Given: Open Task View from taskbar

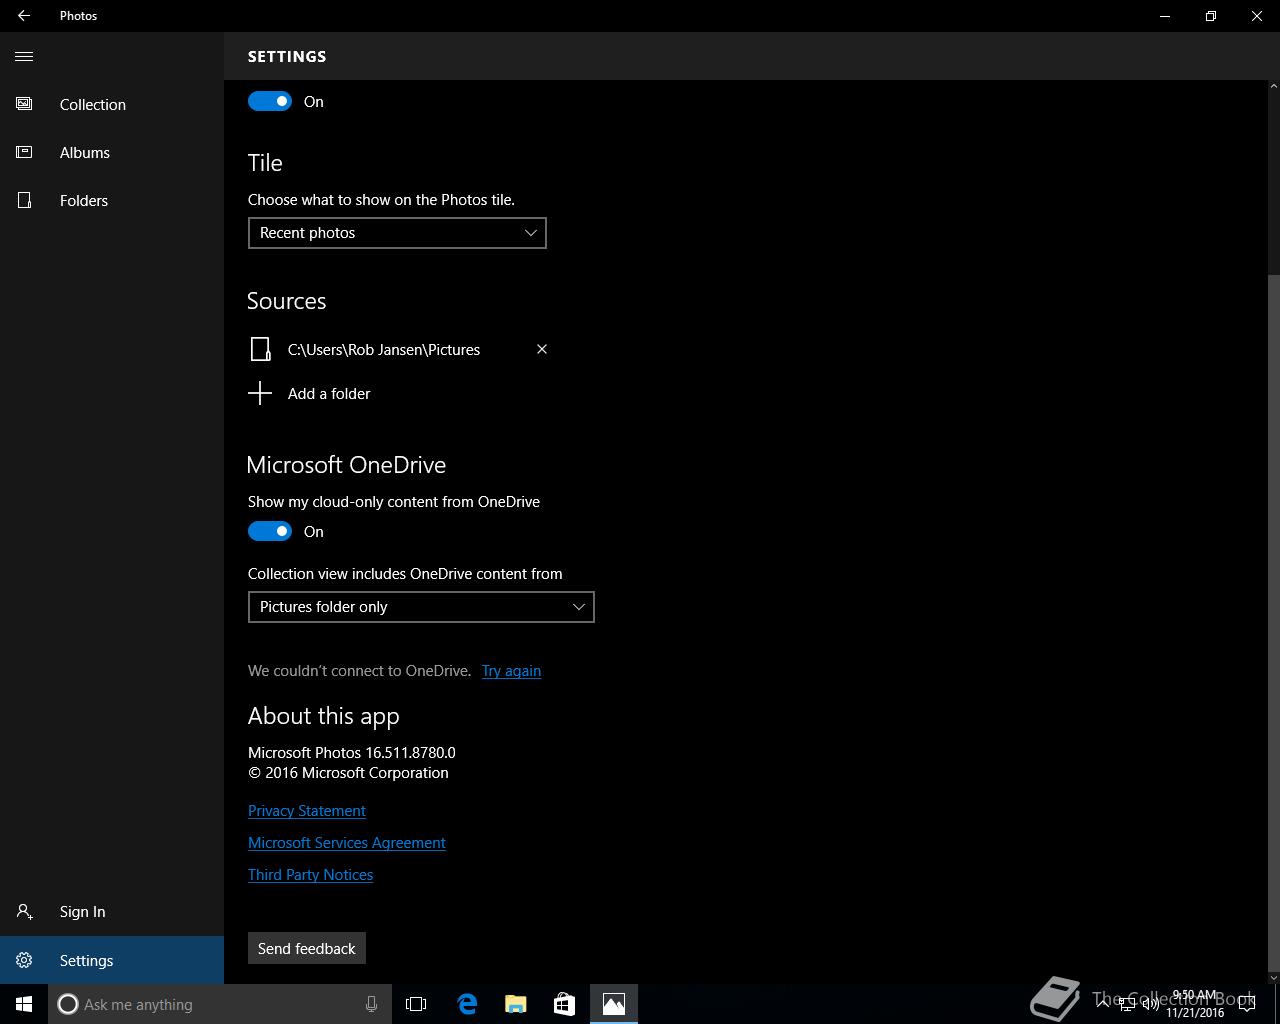Looking at the screenshot, I should click(x=416, y=1004).
